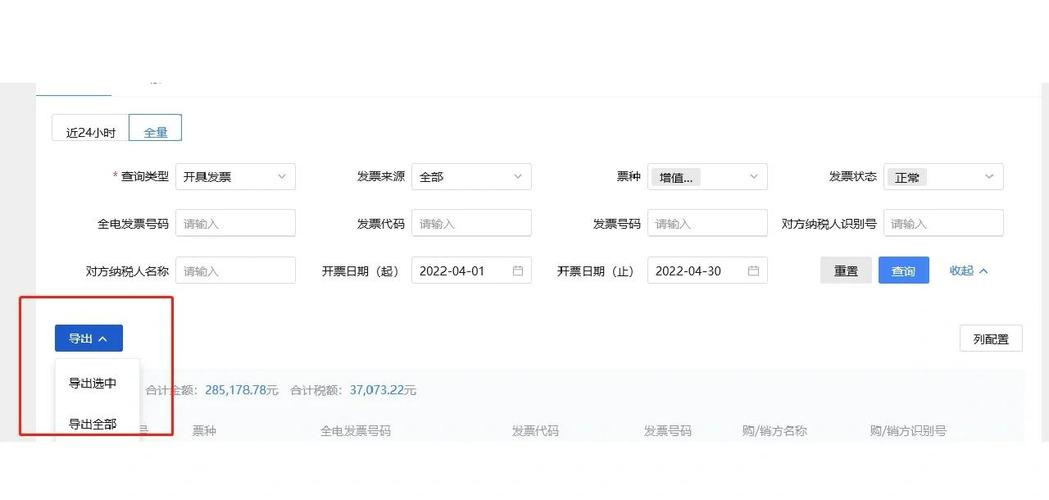The width and height of the screenshot is (1049, 500).
Task: Click the 对方纳税人名称 input field
Action: 235,270
